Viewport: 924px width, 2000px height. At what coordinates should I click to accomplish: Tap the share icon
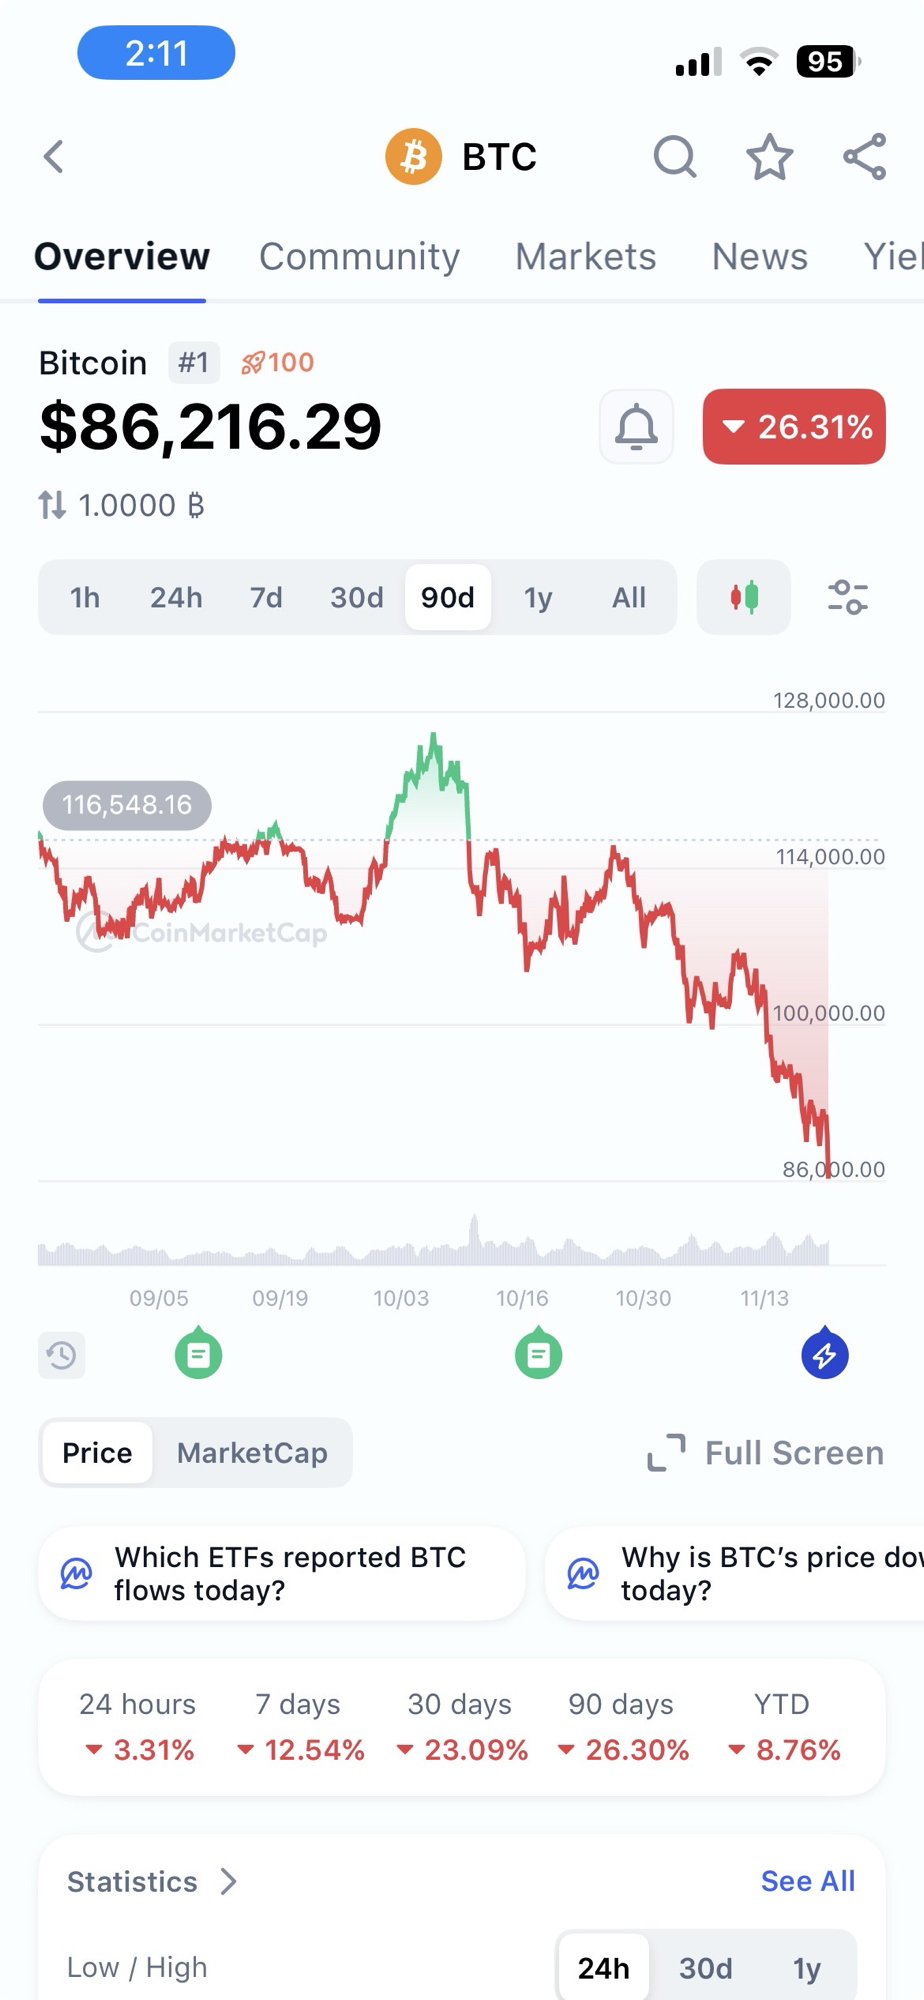coord(865,157)
